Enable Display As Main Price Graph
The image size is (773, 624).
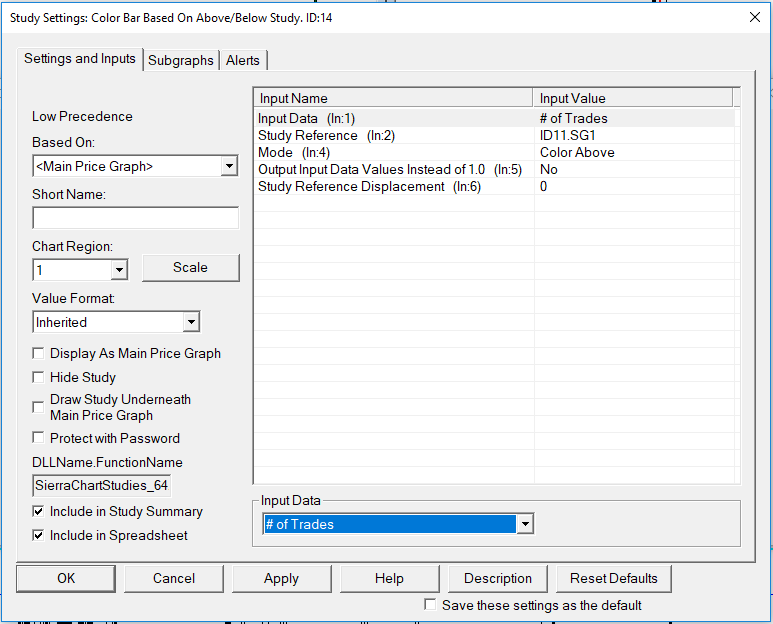[x=38, y=353]
